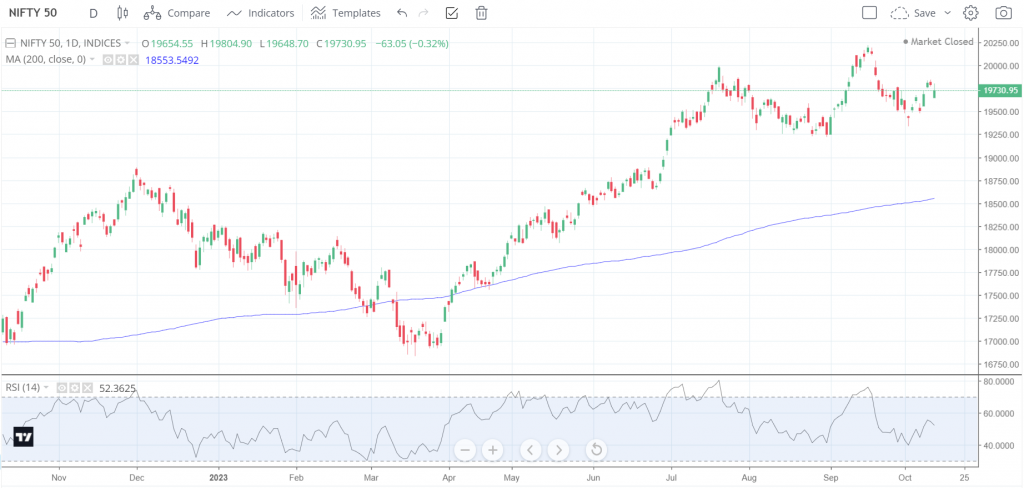Click the Market Closed status label
Image resolution: width=1024 pixels, height=488 pixels.
coord(938,42)
